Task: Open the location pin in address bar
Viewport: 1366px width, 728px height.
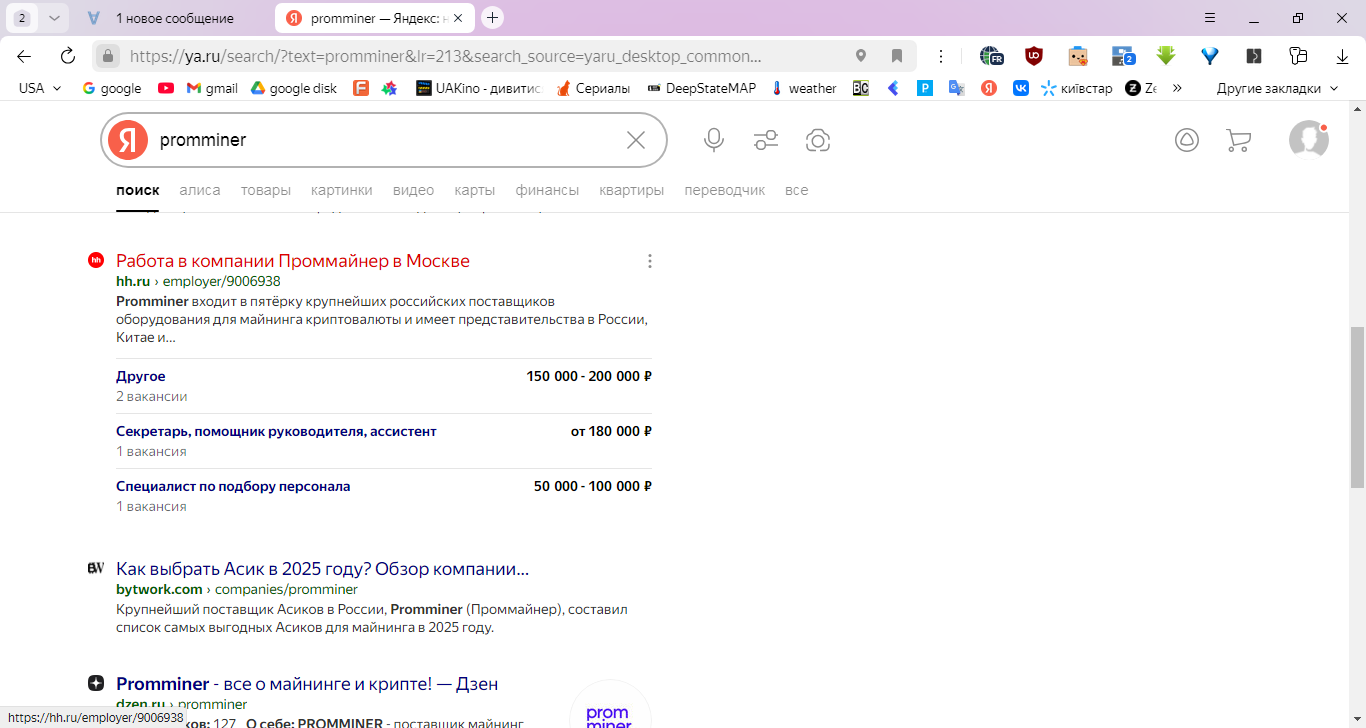Action: click(x=861, y=56)
